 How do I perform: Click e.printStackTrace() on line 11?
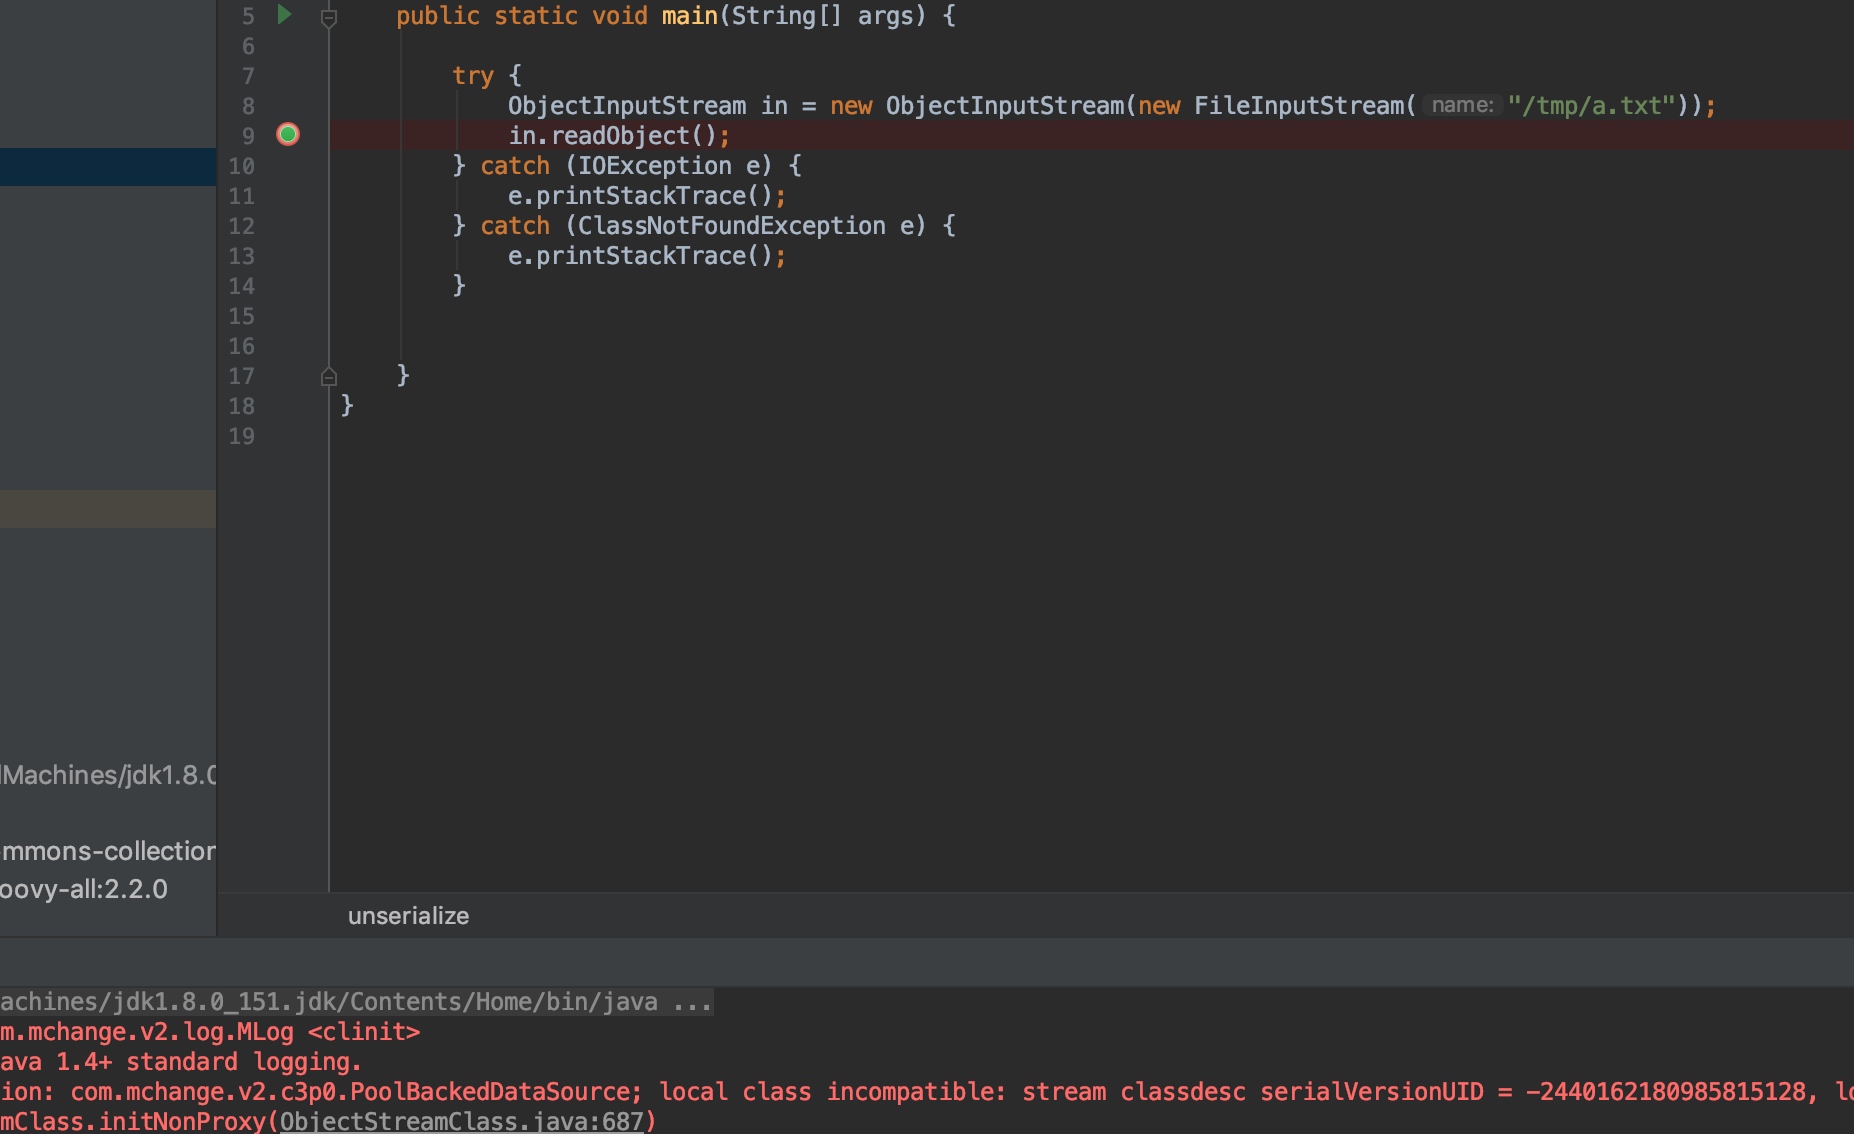click(645, 195)
